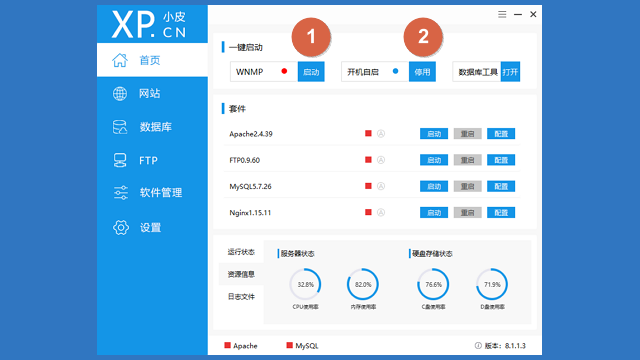Click the D drive 71.9% gauge

[492, 284]
